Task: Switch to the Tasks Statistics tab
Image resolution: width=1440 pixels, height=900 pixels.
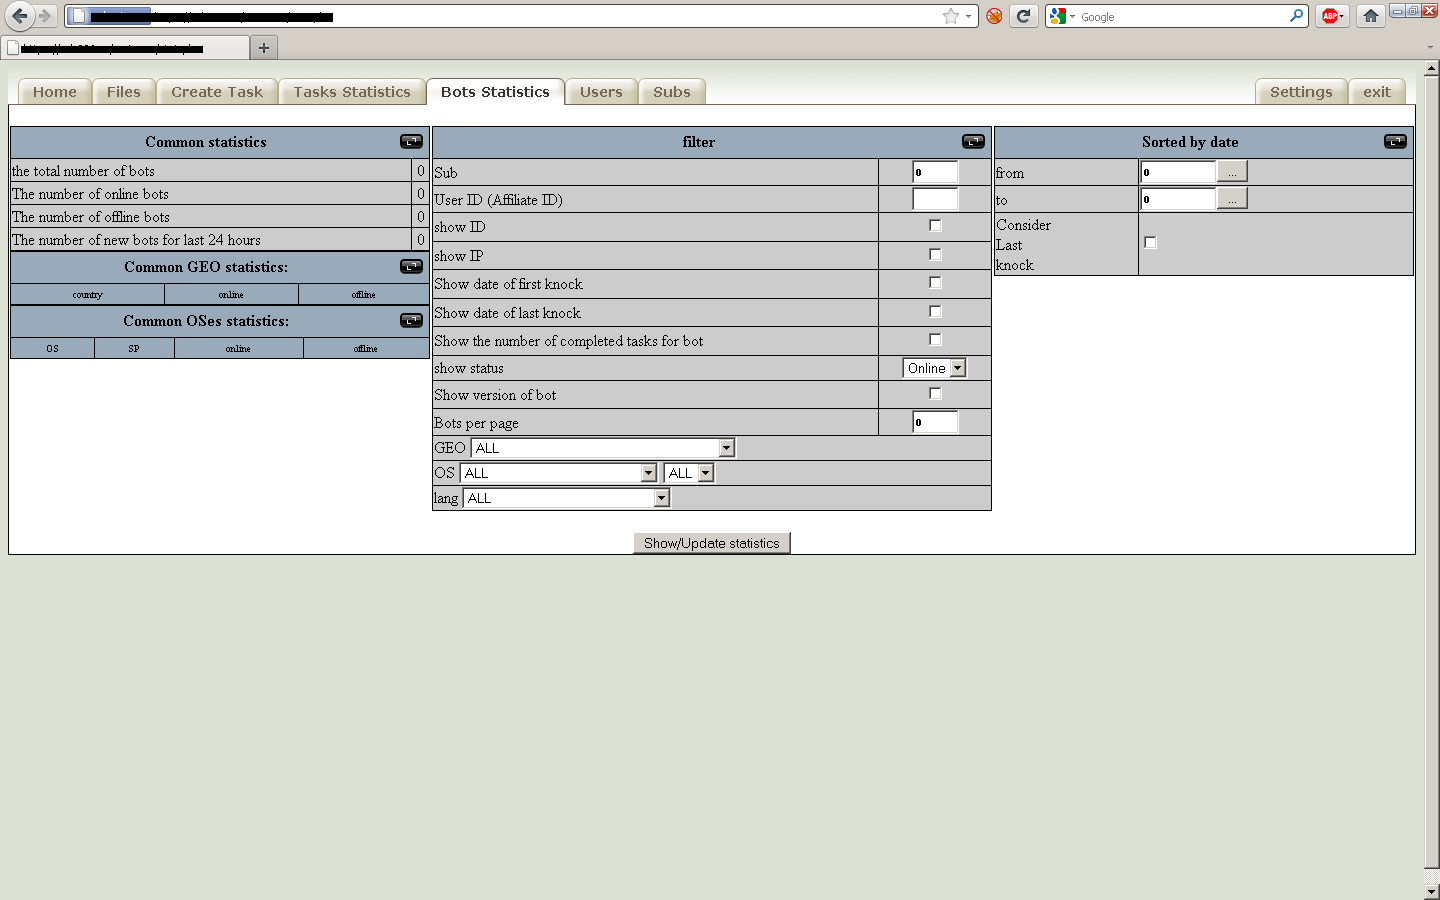Action: [x=352, y=92]
